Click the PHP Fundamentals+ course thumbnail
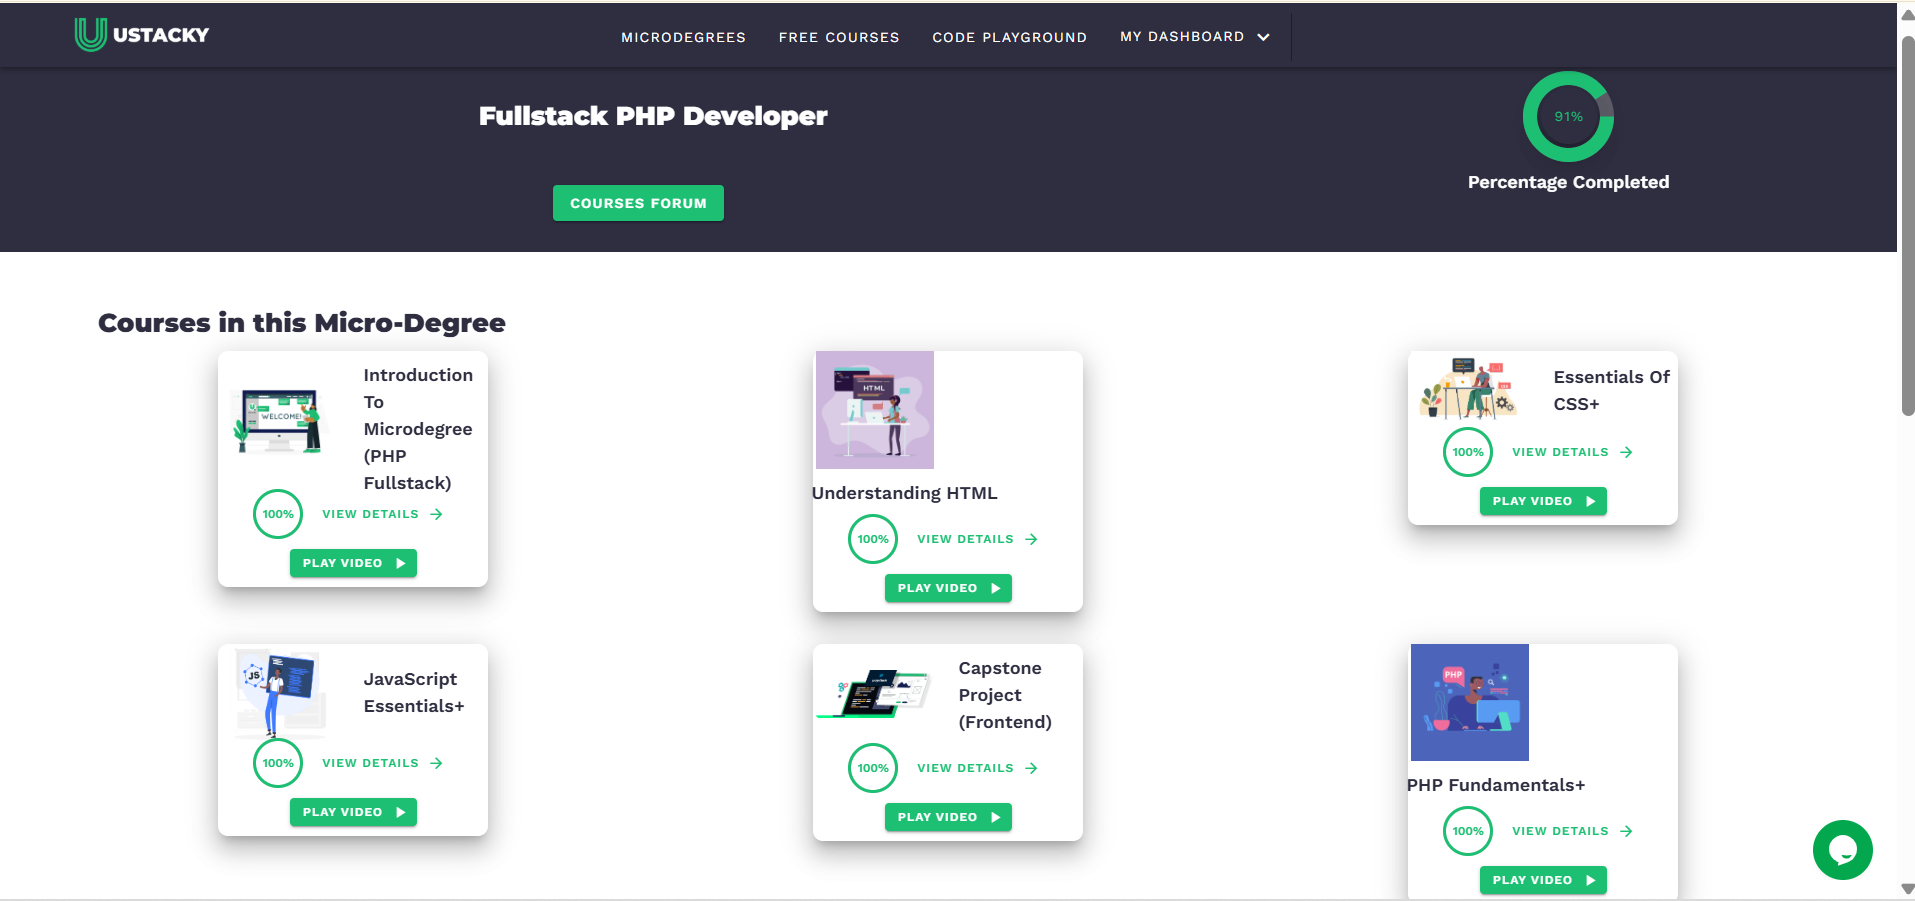1915x901 pixels. (x=1470, y=702)
